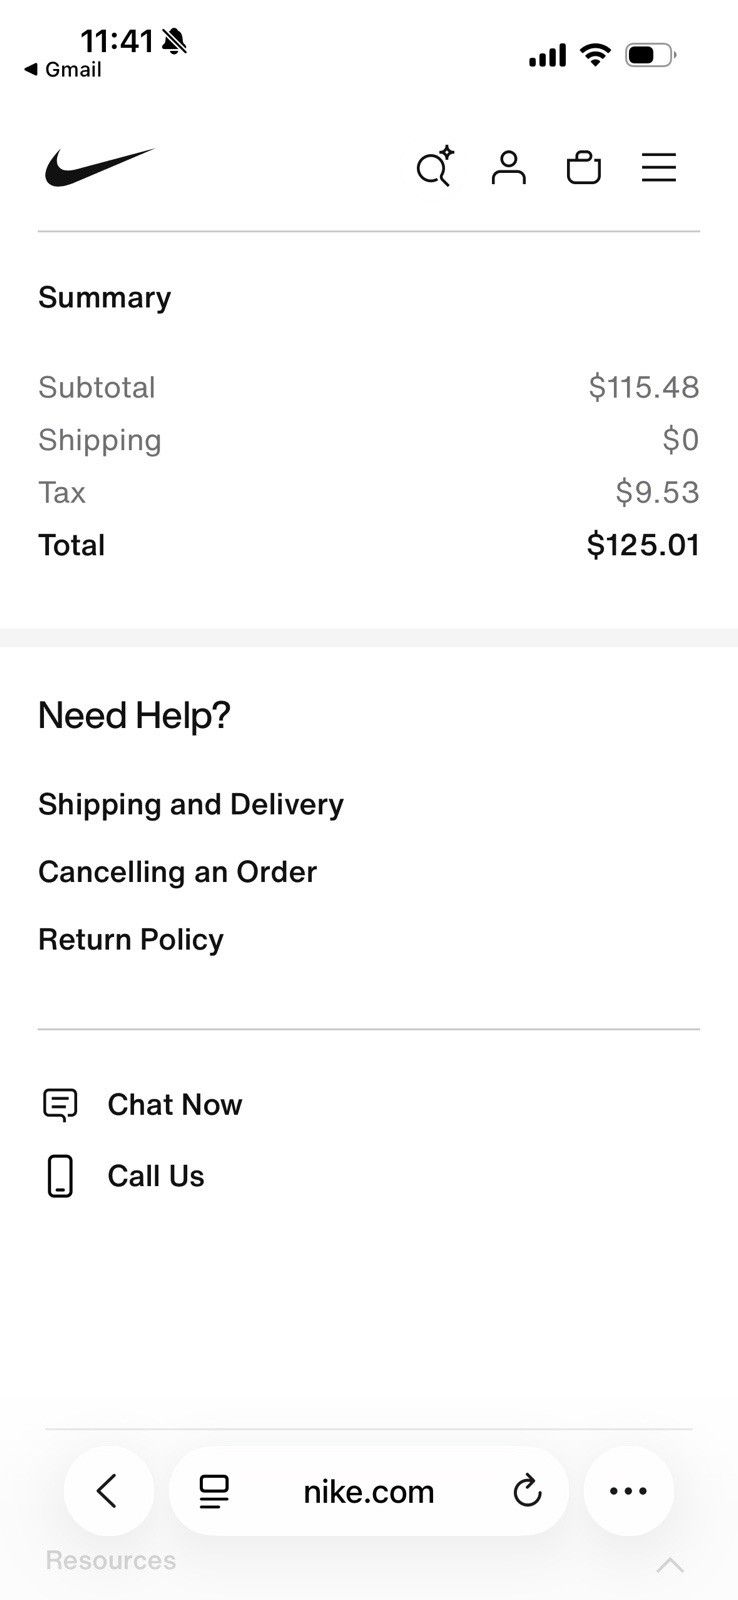The width and height of the screenshot is (738, 1600).
Task: Reload the nike.com page
Action: (x=527, y=1491)
